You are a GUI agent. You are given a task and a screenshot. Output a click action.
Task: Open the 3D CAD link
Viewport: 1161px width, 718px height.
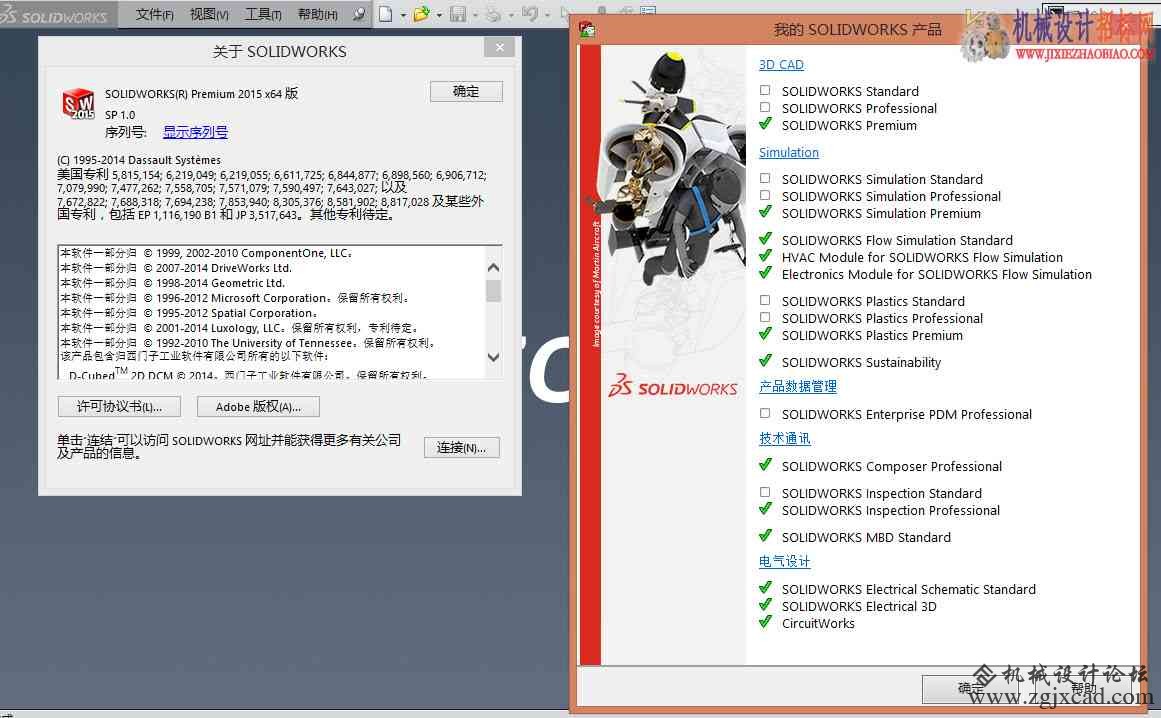click(x=781, y=65)
